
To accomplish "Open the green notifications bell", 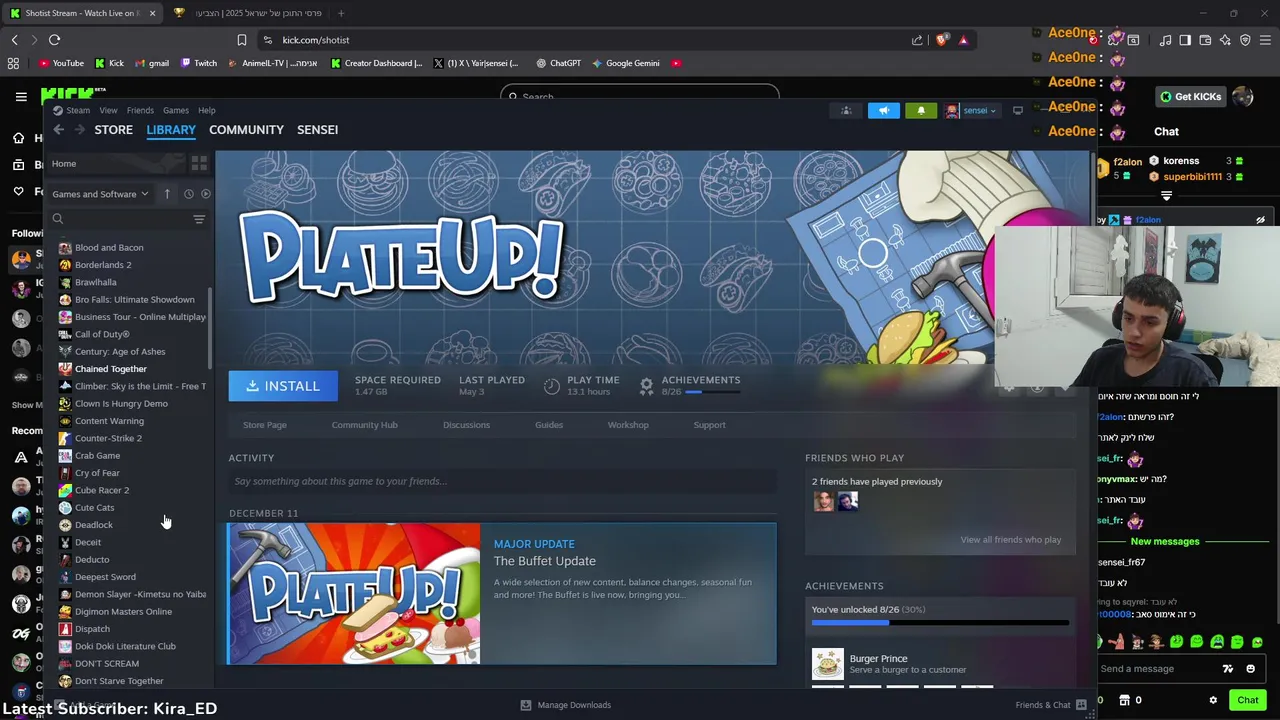I will pos(921,110).
